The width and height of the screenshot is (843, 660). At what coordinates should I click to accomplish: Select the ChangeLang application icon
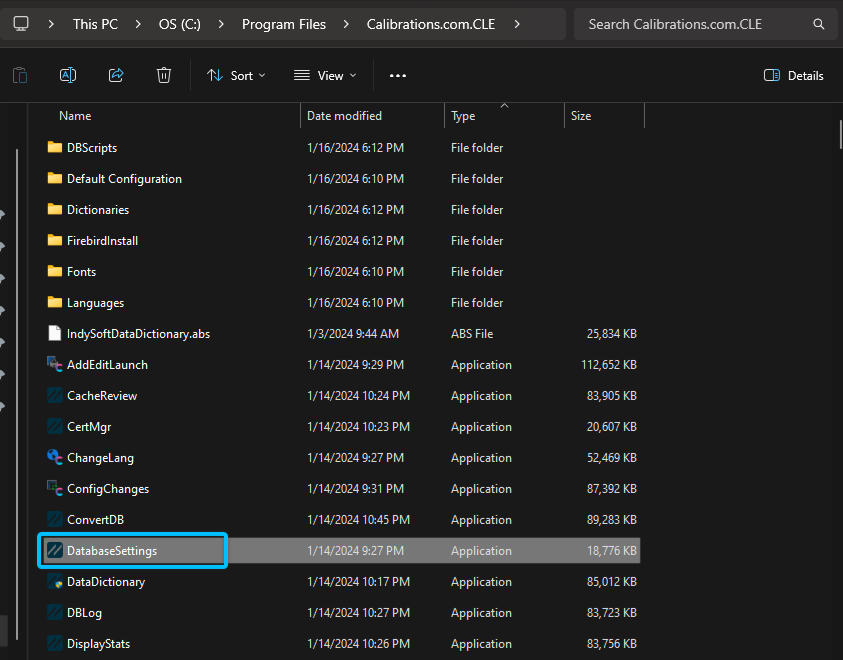coord(55,458)
